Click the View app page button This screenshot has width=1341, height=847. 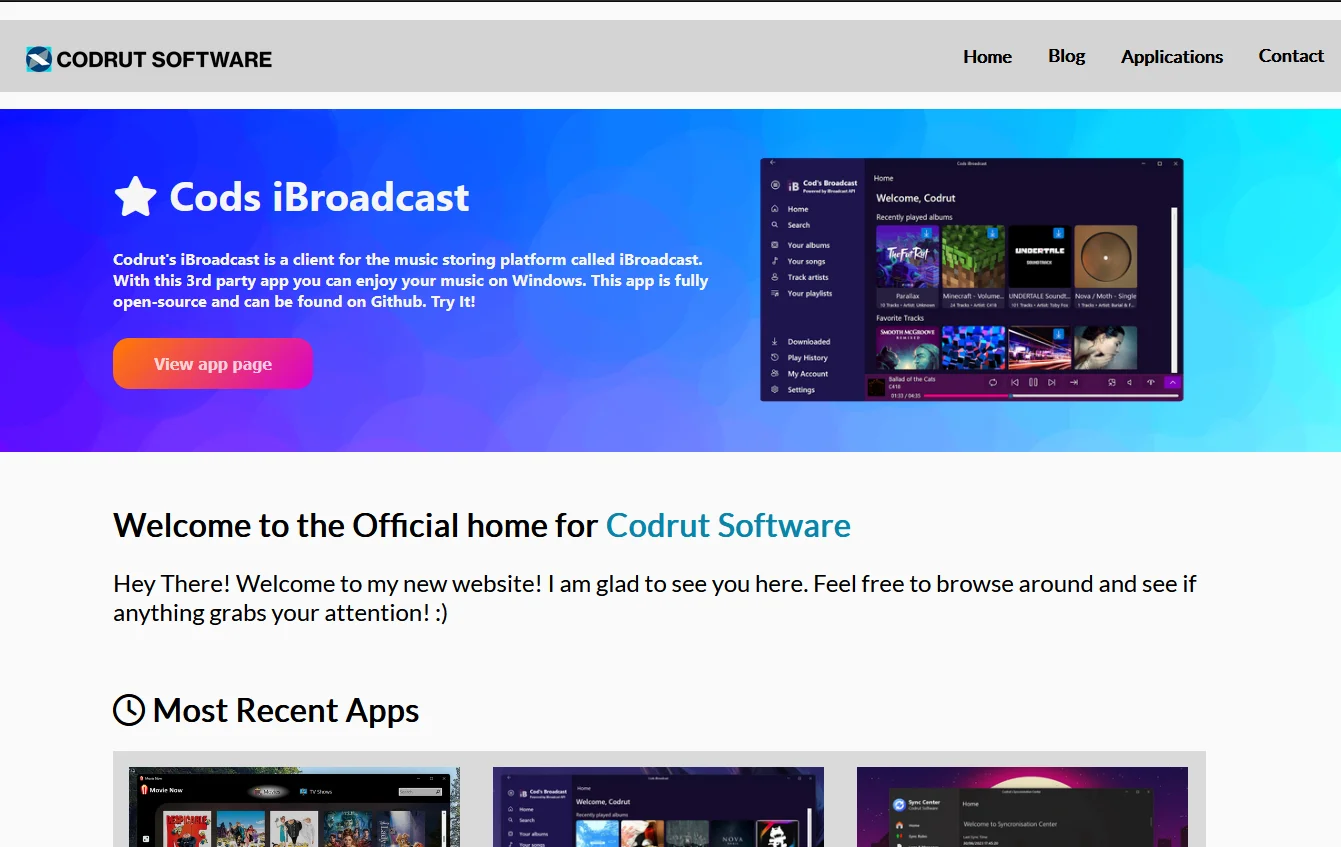[213, 364]
